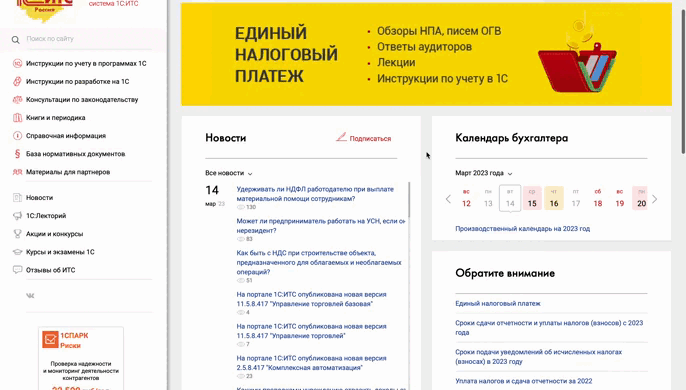Select day 15 in accountant calendar
The height and width of the screenshot is (390, 686).
[x=532, y=198]
